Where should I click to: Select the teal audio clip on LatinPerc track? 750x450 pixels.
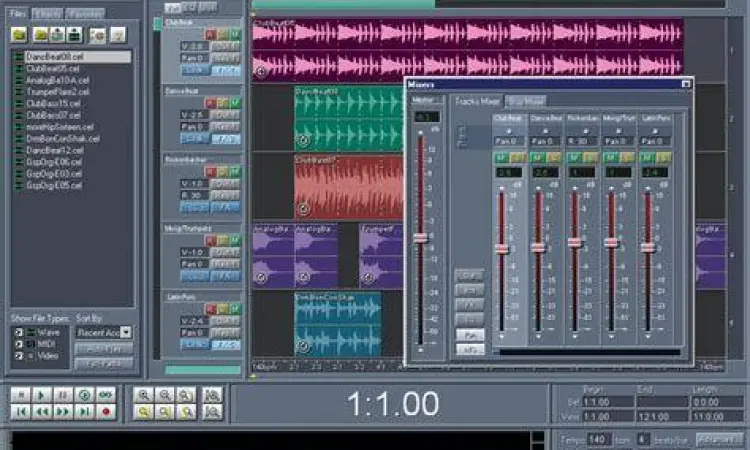tap(338, 325)
